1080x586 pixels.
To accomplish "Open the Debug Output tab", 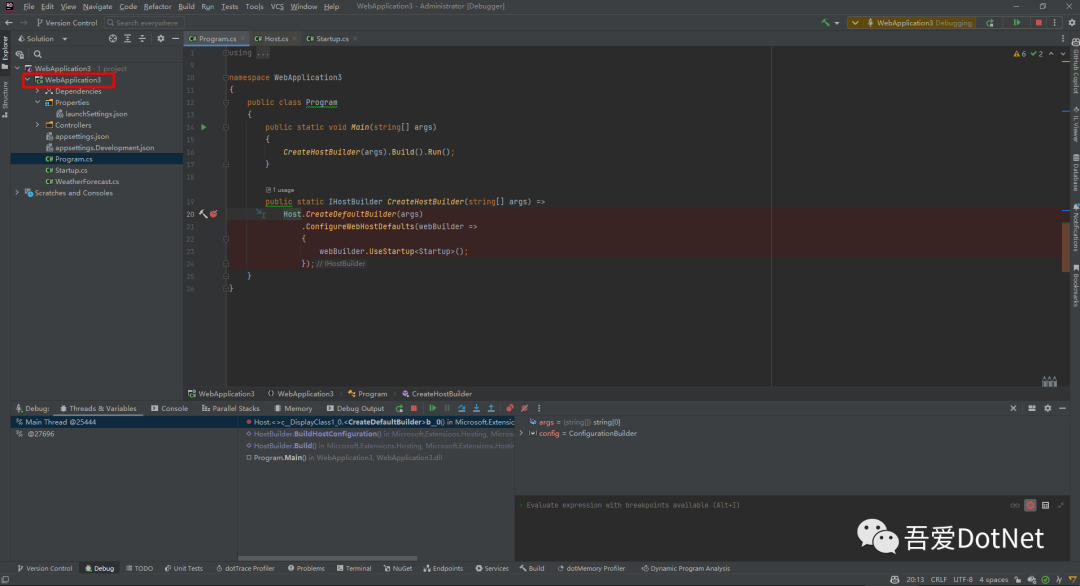I will pos(355,408).
